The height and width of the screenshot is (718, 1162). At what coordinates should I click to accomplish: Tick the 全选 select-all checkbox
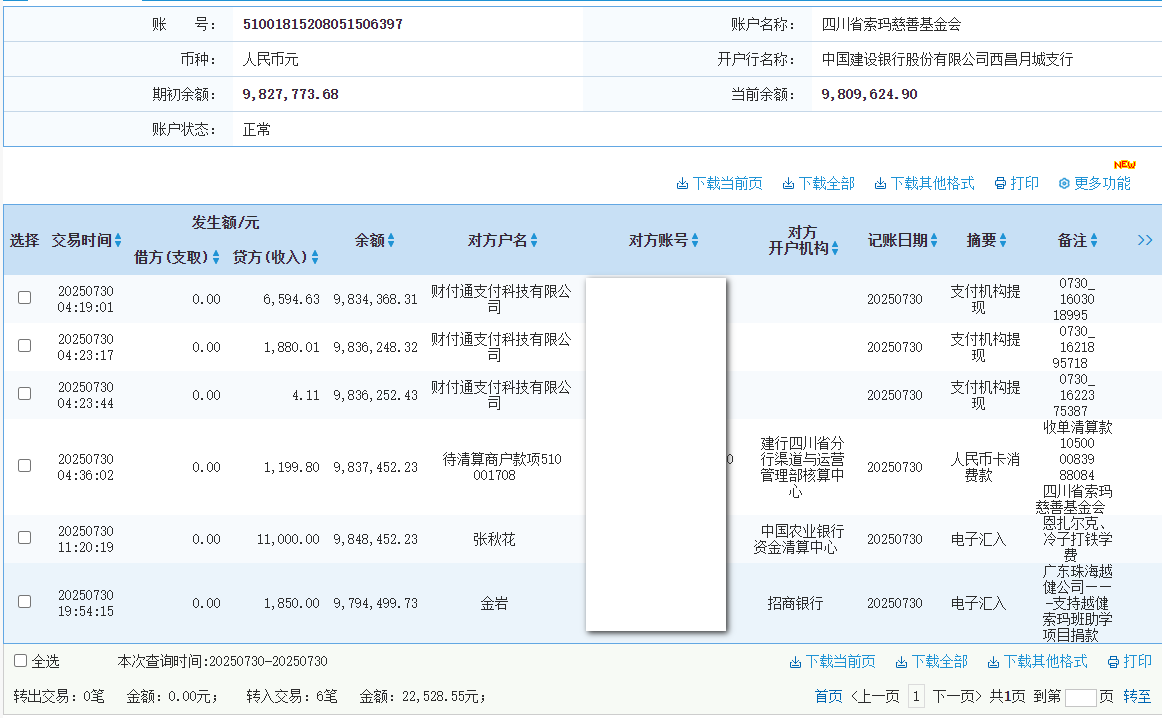tap(21, 661)
